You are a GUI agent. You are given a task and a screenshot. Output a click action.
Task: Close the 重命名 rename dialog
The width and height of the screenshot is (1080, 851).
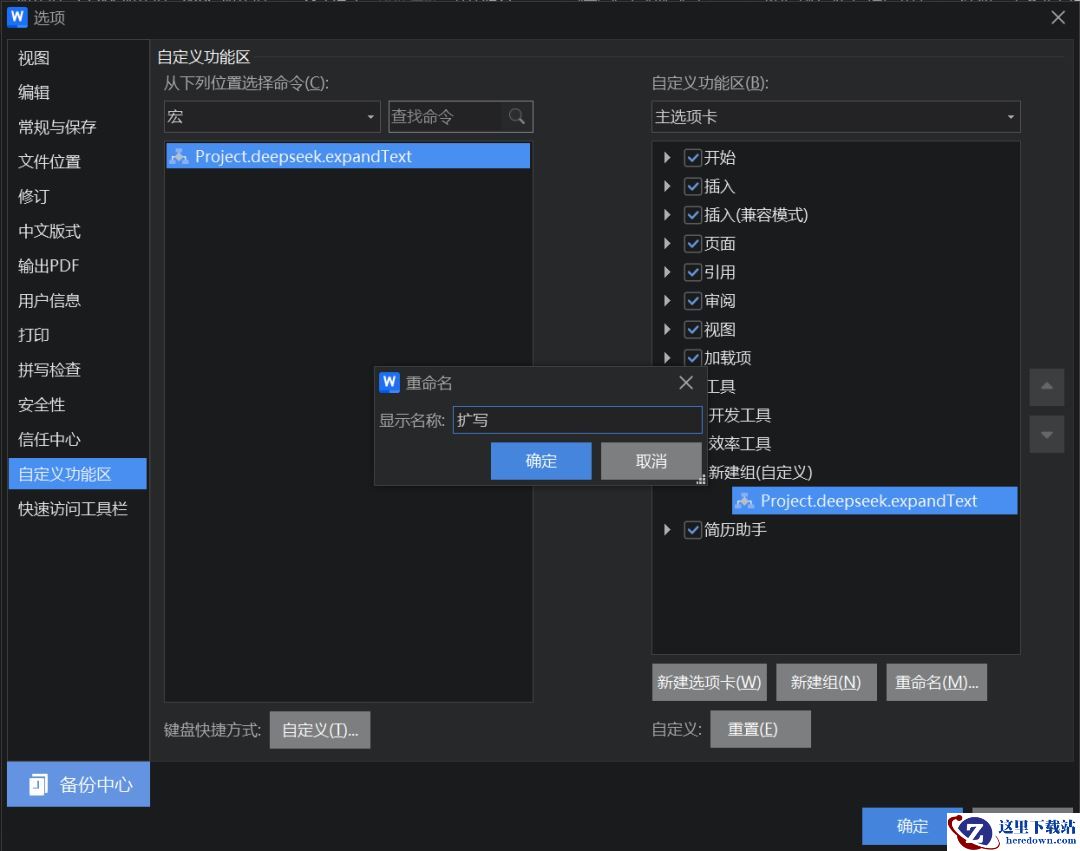click(x=686, y=383)
